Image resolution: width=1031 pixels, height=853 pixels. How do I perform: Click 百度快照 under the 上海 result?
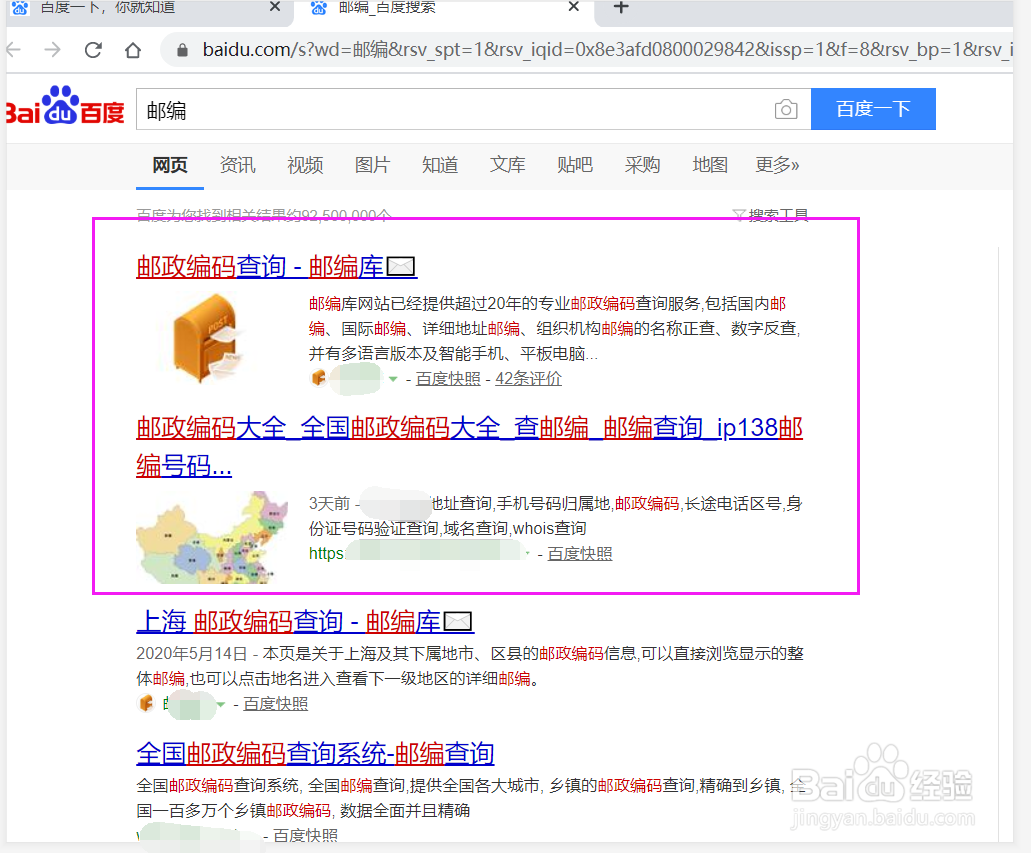tap(276, 704)
